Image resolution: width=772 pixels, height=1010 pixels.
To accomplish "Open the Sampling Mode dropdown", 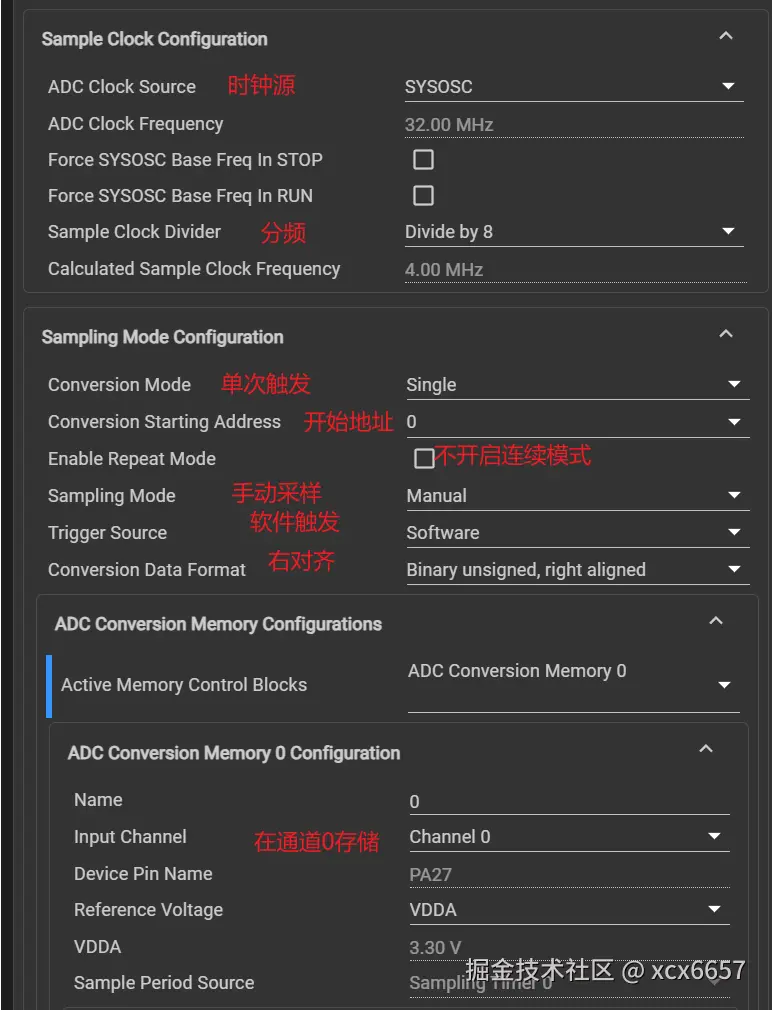I will click(x=576, y=496).
